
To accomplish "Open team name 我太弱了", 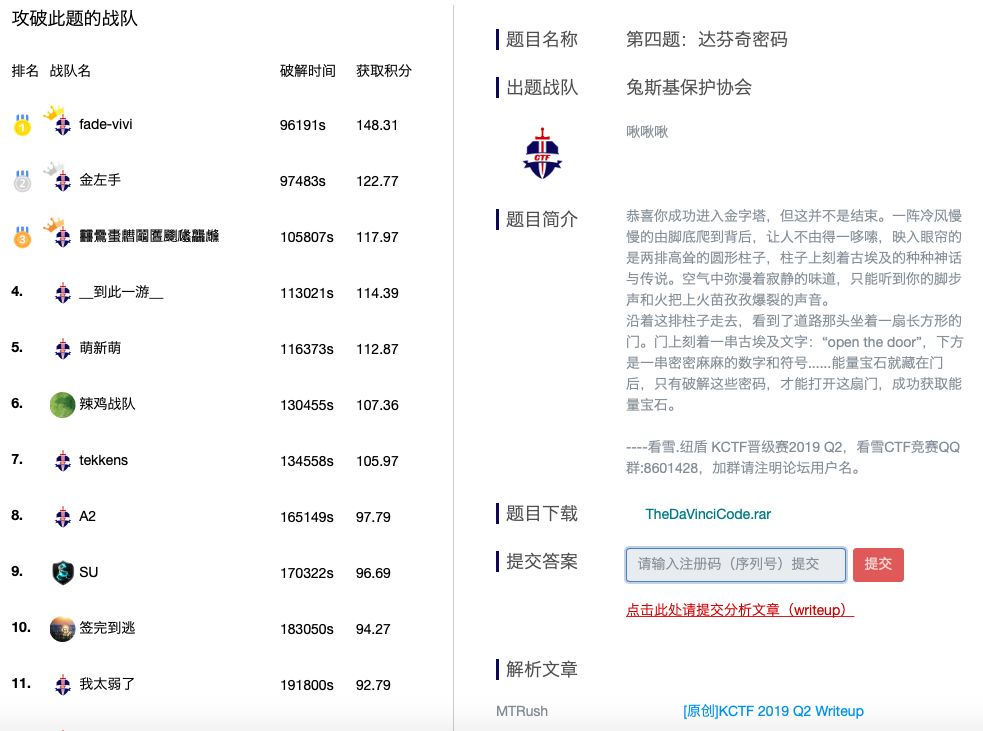I will tap(107, 684).
